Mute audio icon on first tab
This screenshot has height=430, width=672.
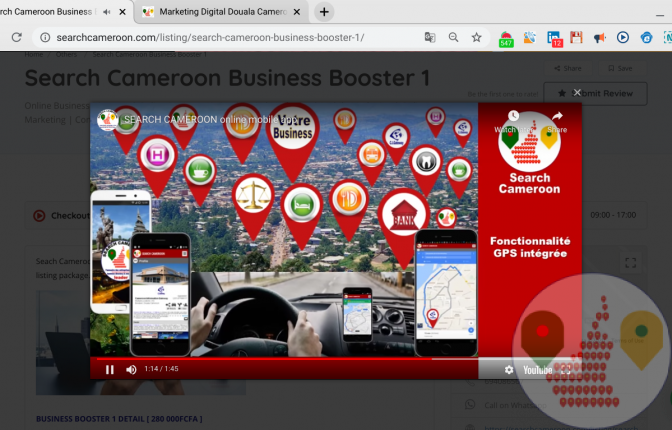tap(107, 12)
